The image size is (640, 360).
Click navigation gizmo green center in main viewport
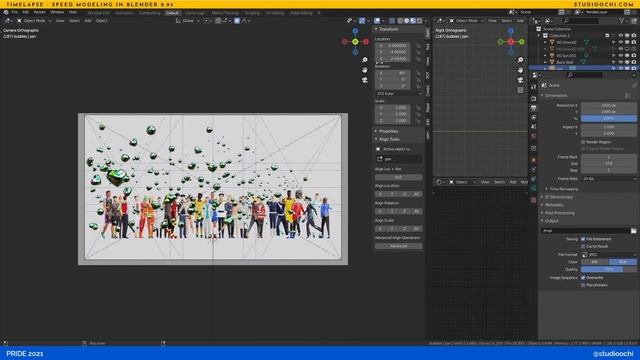(x=355, y=42)
